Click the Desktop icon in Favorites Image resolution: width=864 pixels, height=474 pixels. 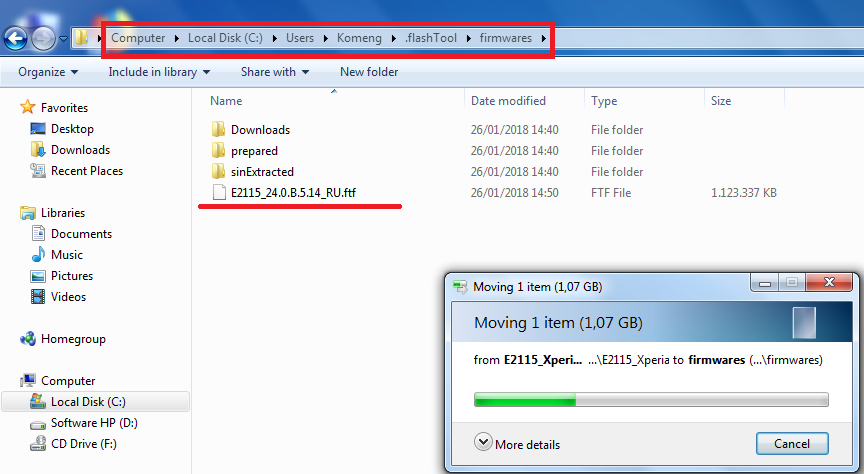click(x=38, y=128)
